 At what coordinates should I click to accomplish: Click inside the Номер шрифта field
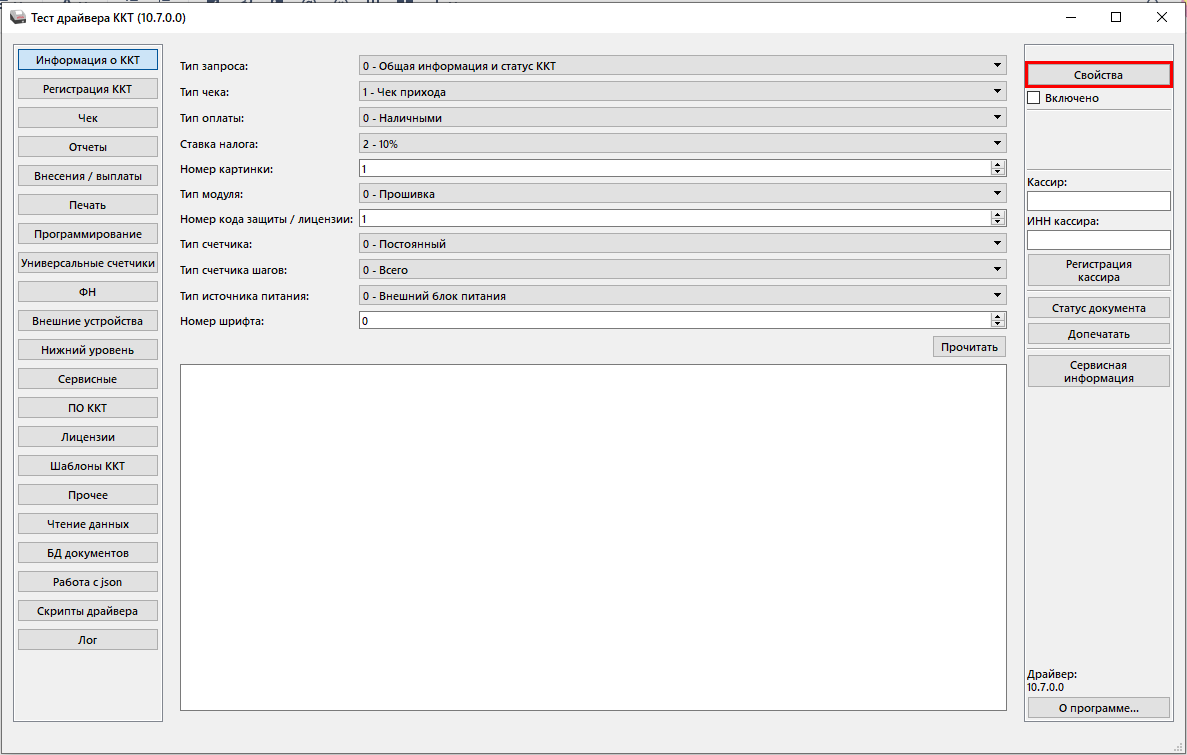coord(673,321)
